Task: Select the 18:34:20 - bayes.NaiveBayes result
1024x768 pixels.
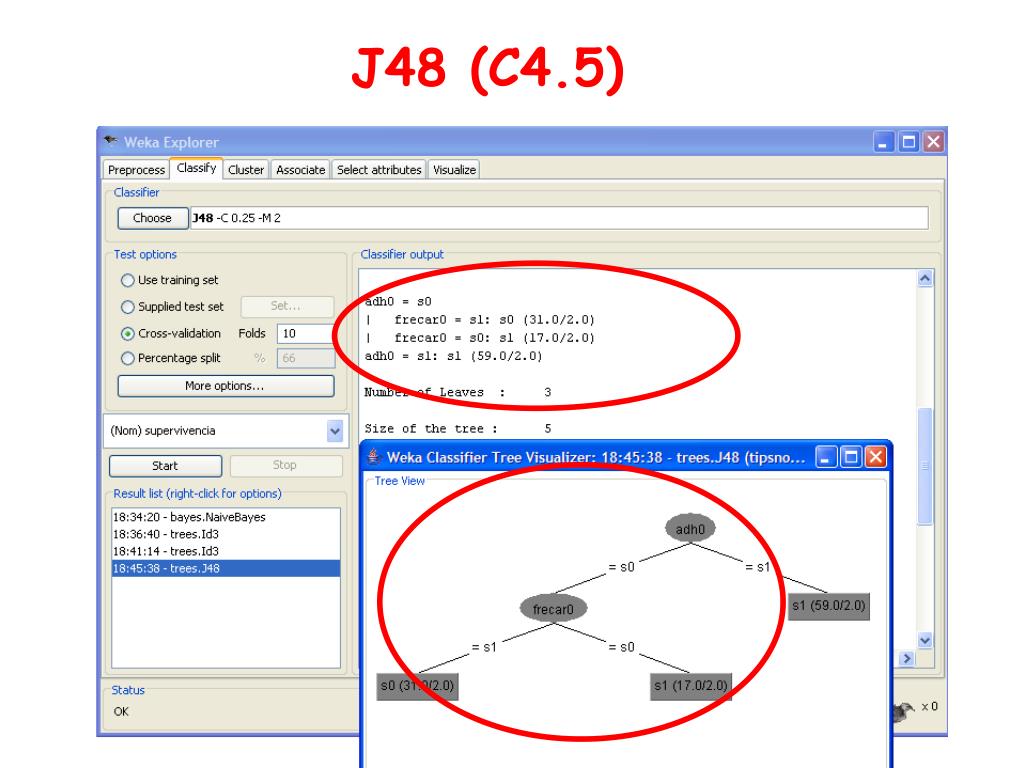Action: pyautogui.click(x=226, y=517)
